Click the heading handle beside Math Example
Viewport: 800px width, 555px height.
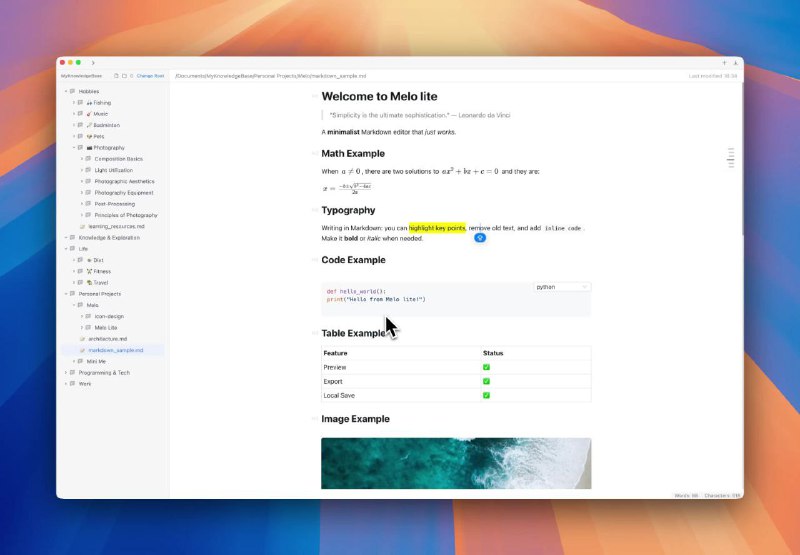coord(314,154)
